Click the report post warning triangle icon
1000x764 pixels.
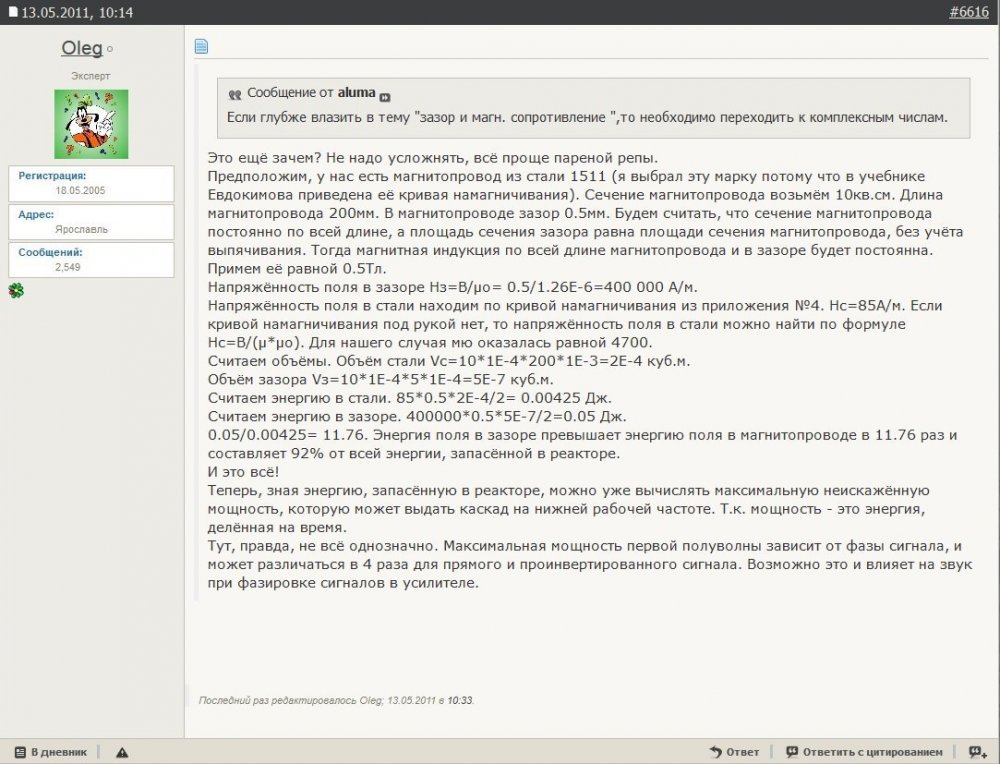(121, 752)
